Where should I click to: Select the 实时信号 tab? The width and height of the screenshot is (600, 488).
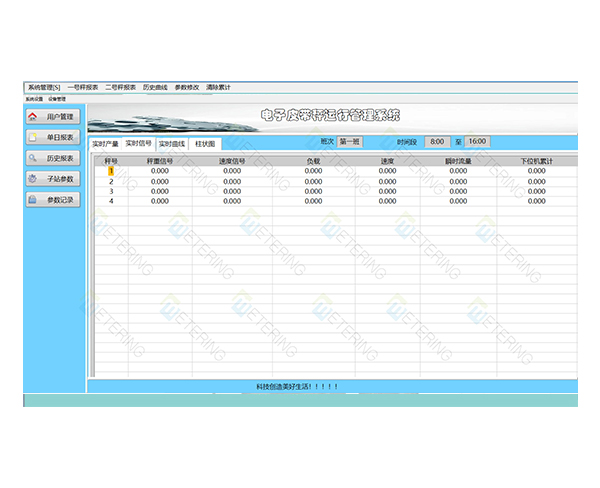(x=139, y=143)
